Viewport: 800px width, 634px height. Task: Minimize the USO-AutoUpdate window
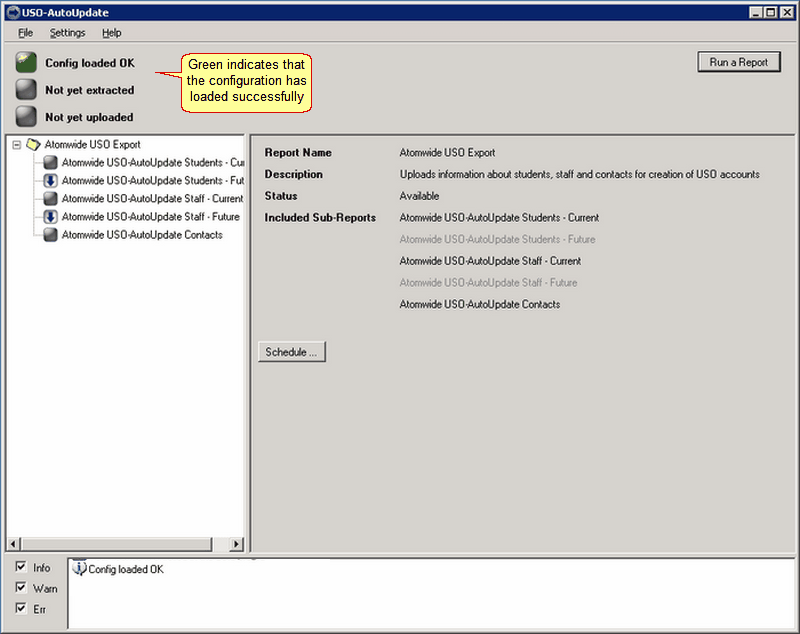click(756, 12)
